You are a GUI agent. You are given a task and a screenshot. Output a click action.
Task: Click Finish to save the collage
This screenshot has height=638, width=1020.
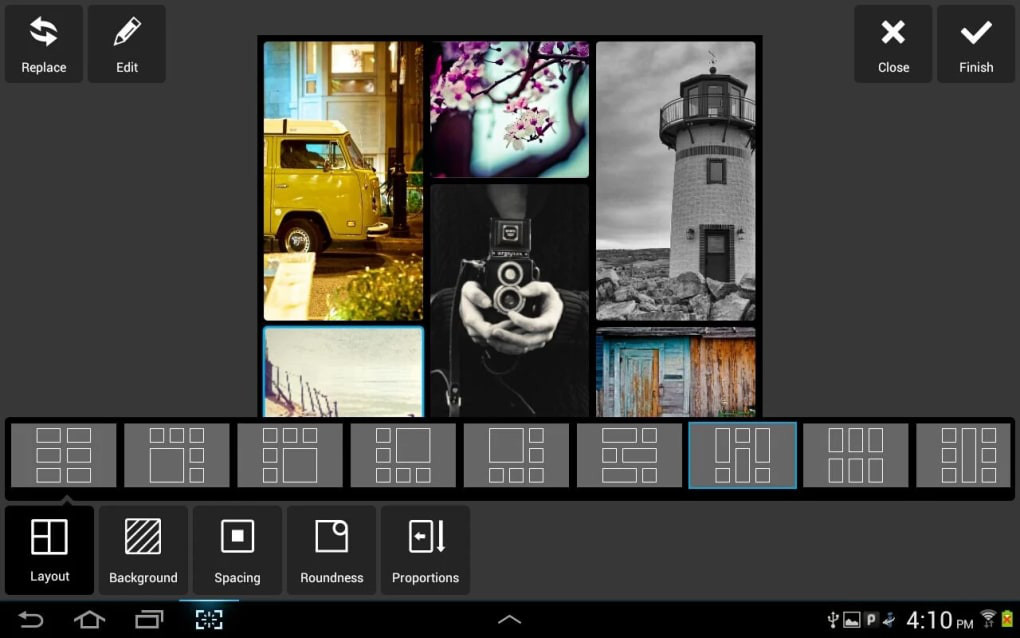976,44
